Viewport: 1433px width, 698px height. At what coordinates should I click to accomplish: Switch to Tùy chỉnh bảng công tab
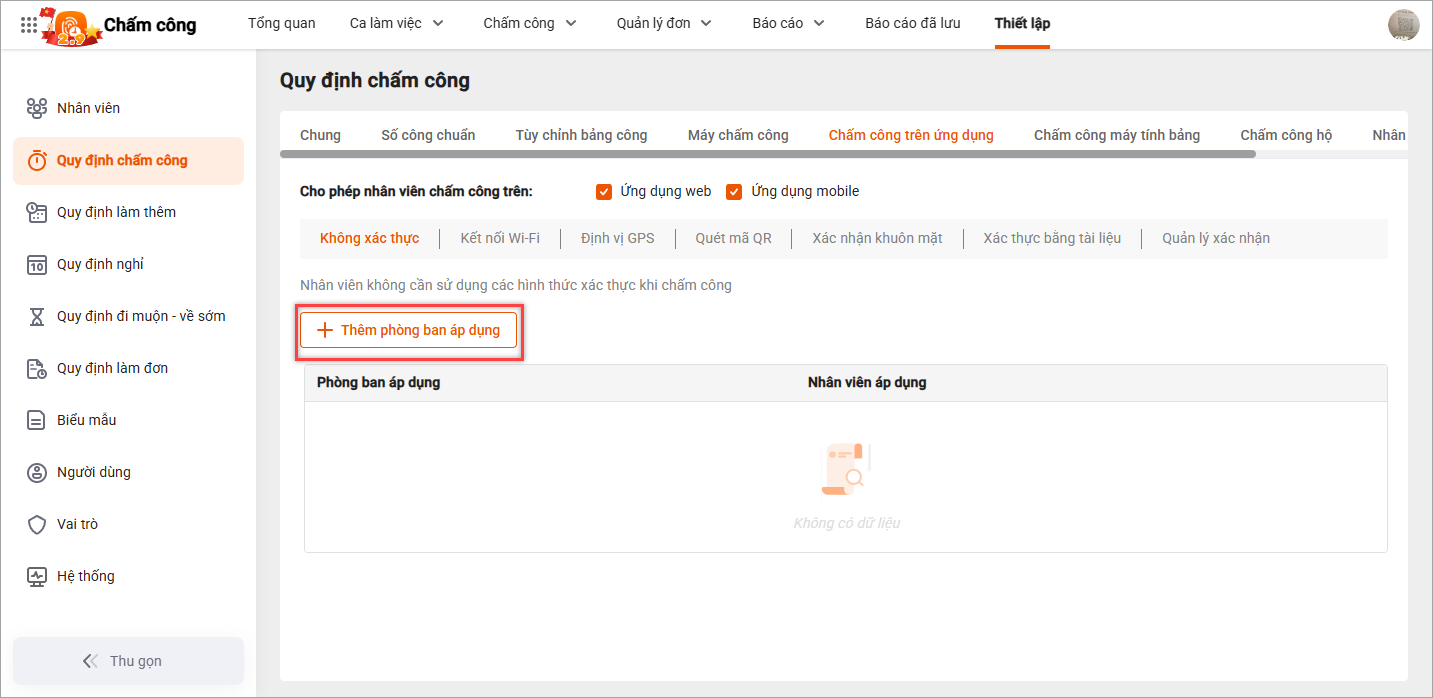click(x=581, y=135)
